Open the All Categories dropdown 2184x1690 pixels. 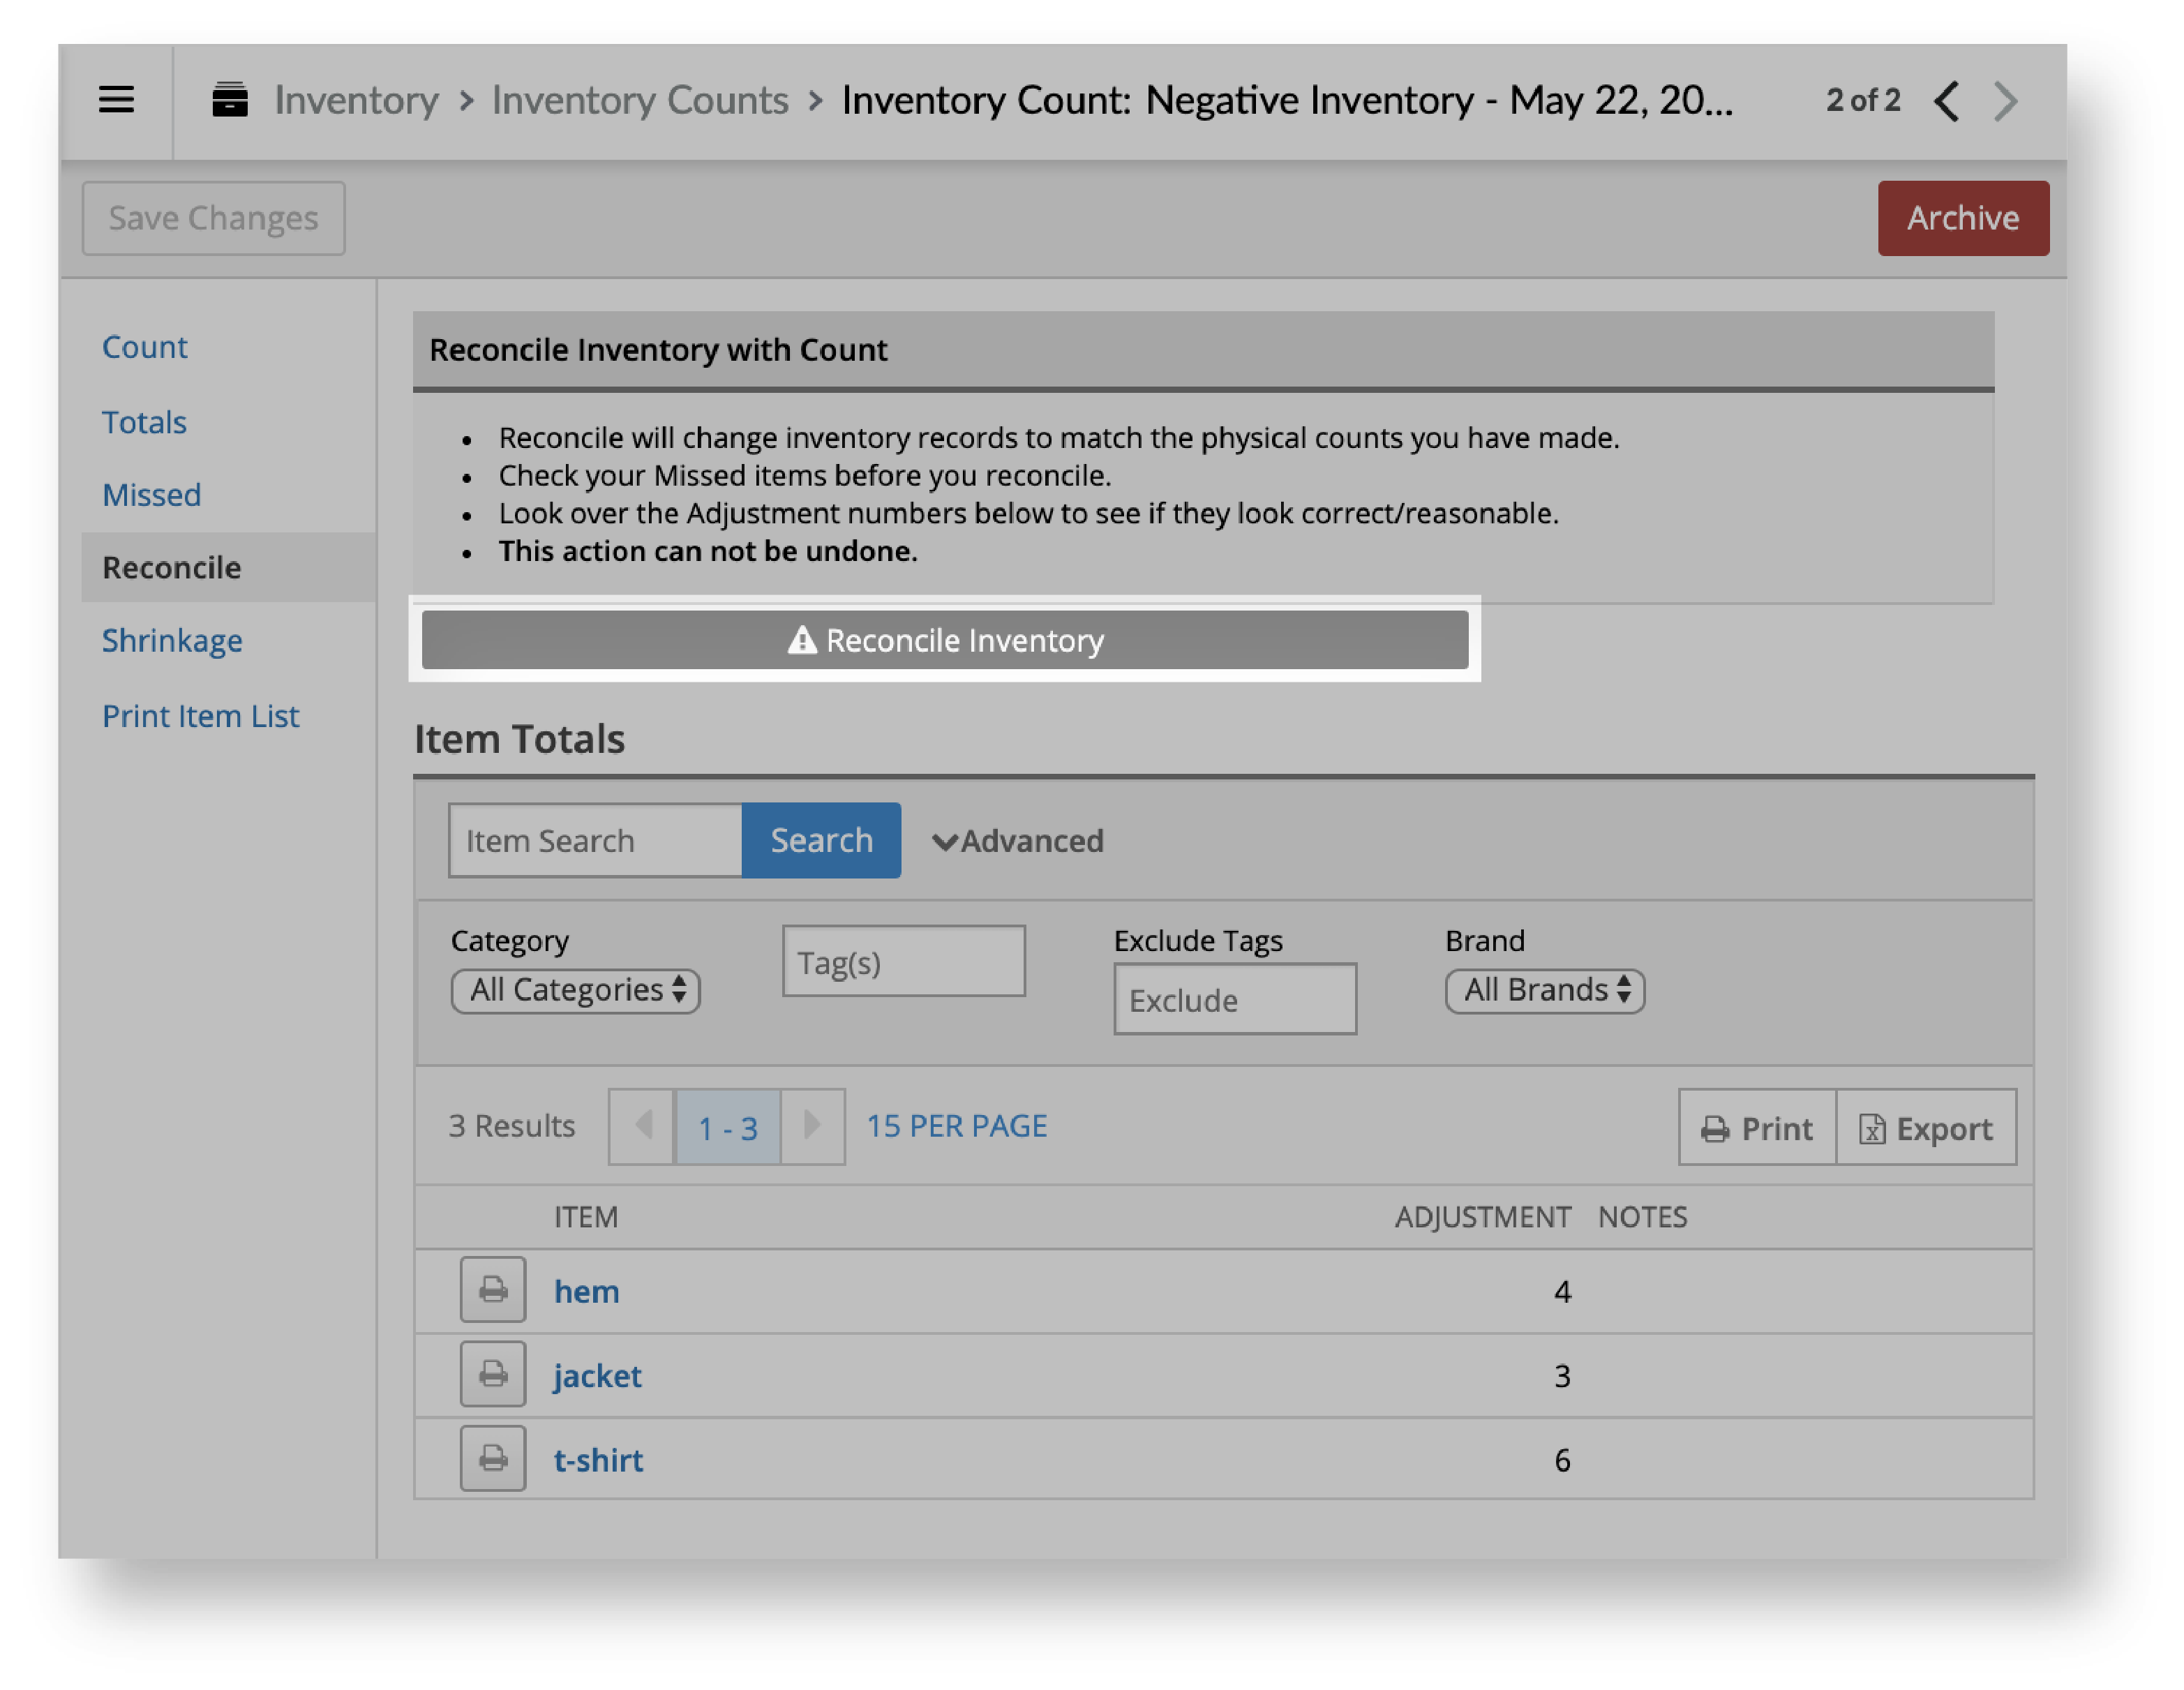(575, 990)
